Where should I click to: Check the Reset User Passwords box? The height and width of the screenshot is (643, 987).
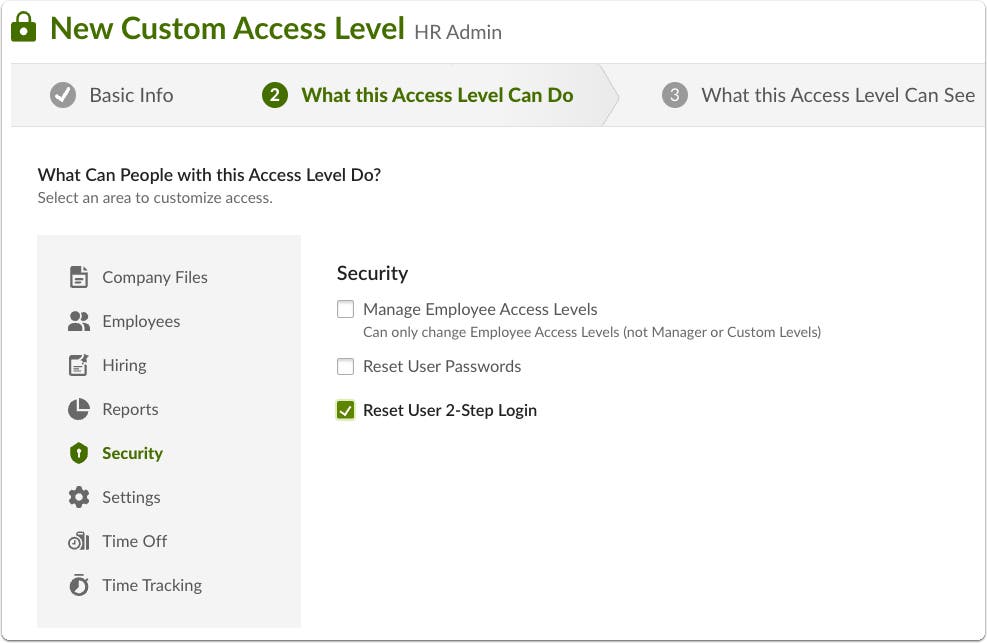point(345,366)
